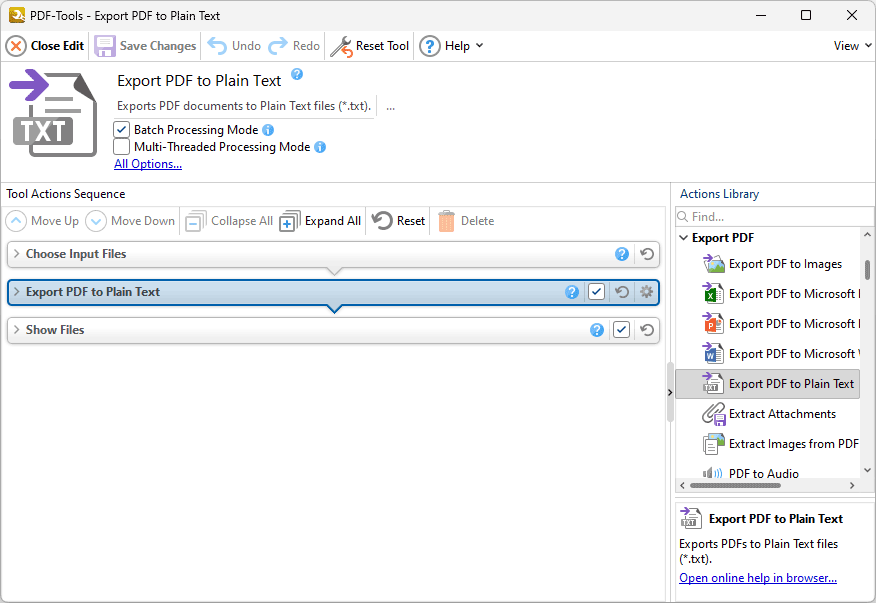Open settings gear for Export PDF to Plain Text
The image size is (876, 603).
(646, 291)
